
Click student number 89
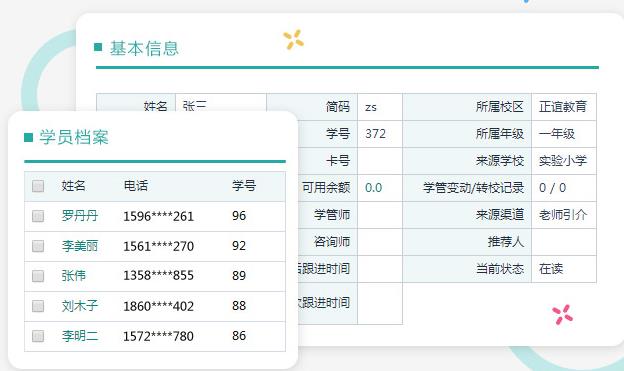[239, 275]
